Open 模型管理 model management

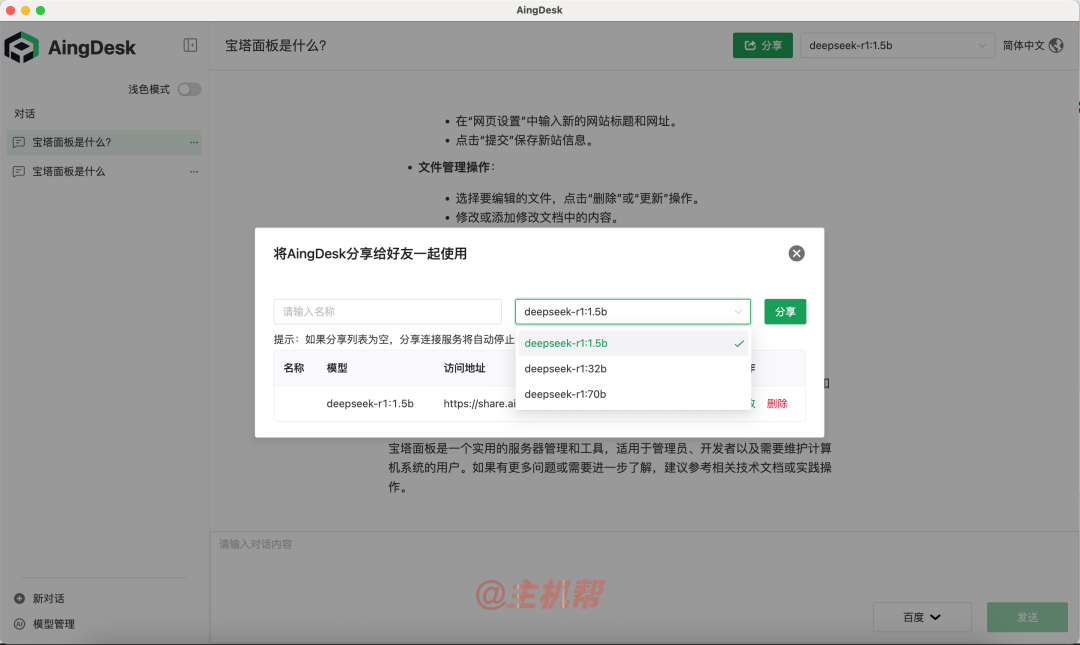tap(45, 624)
